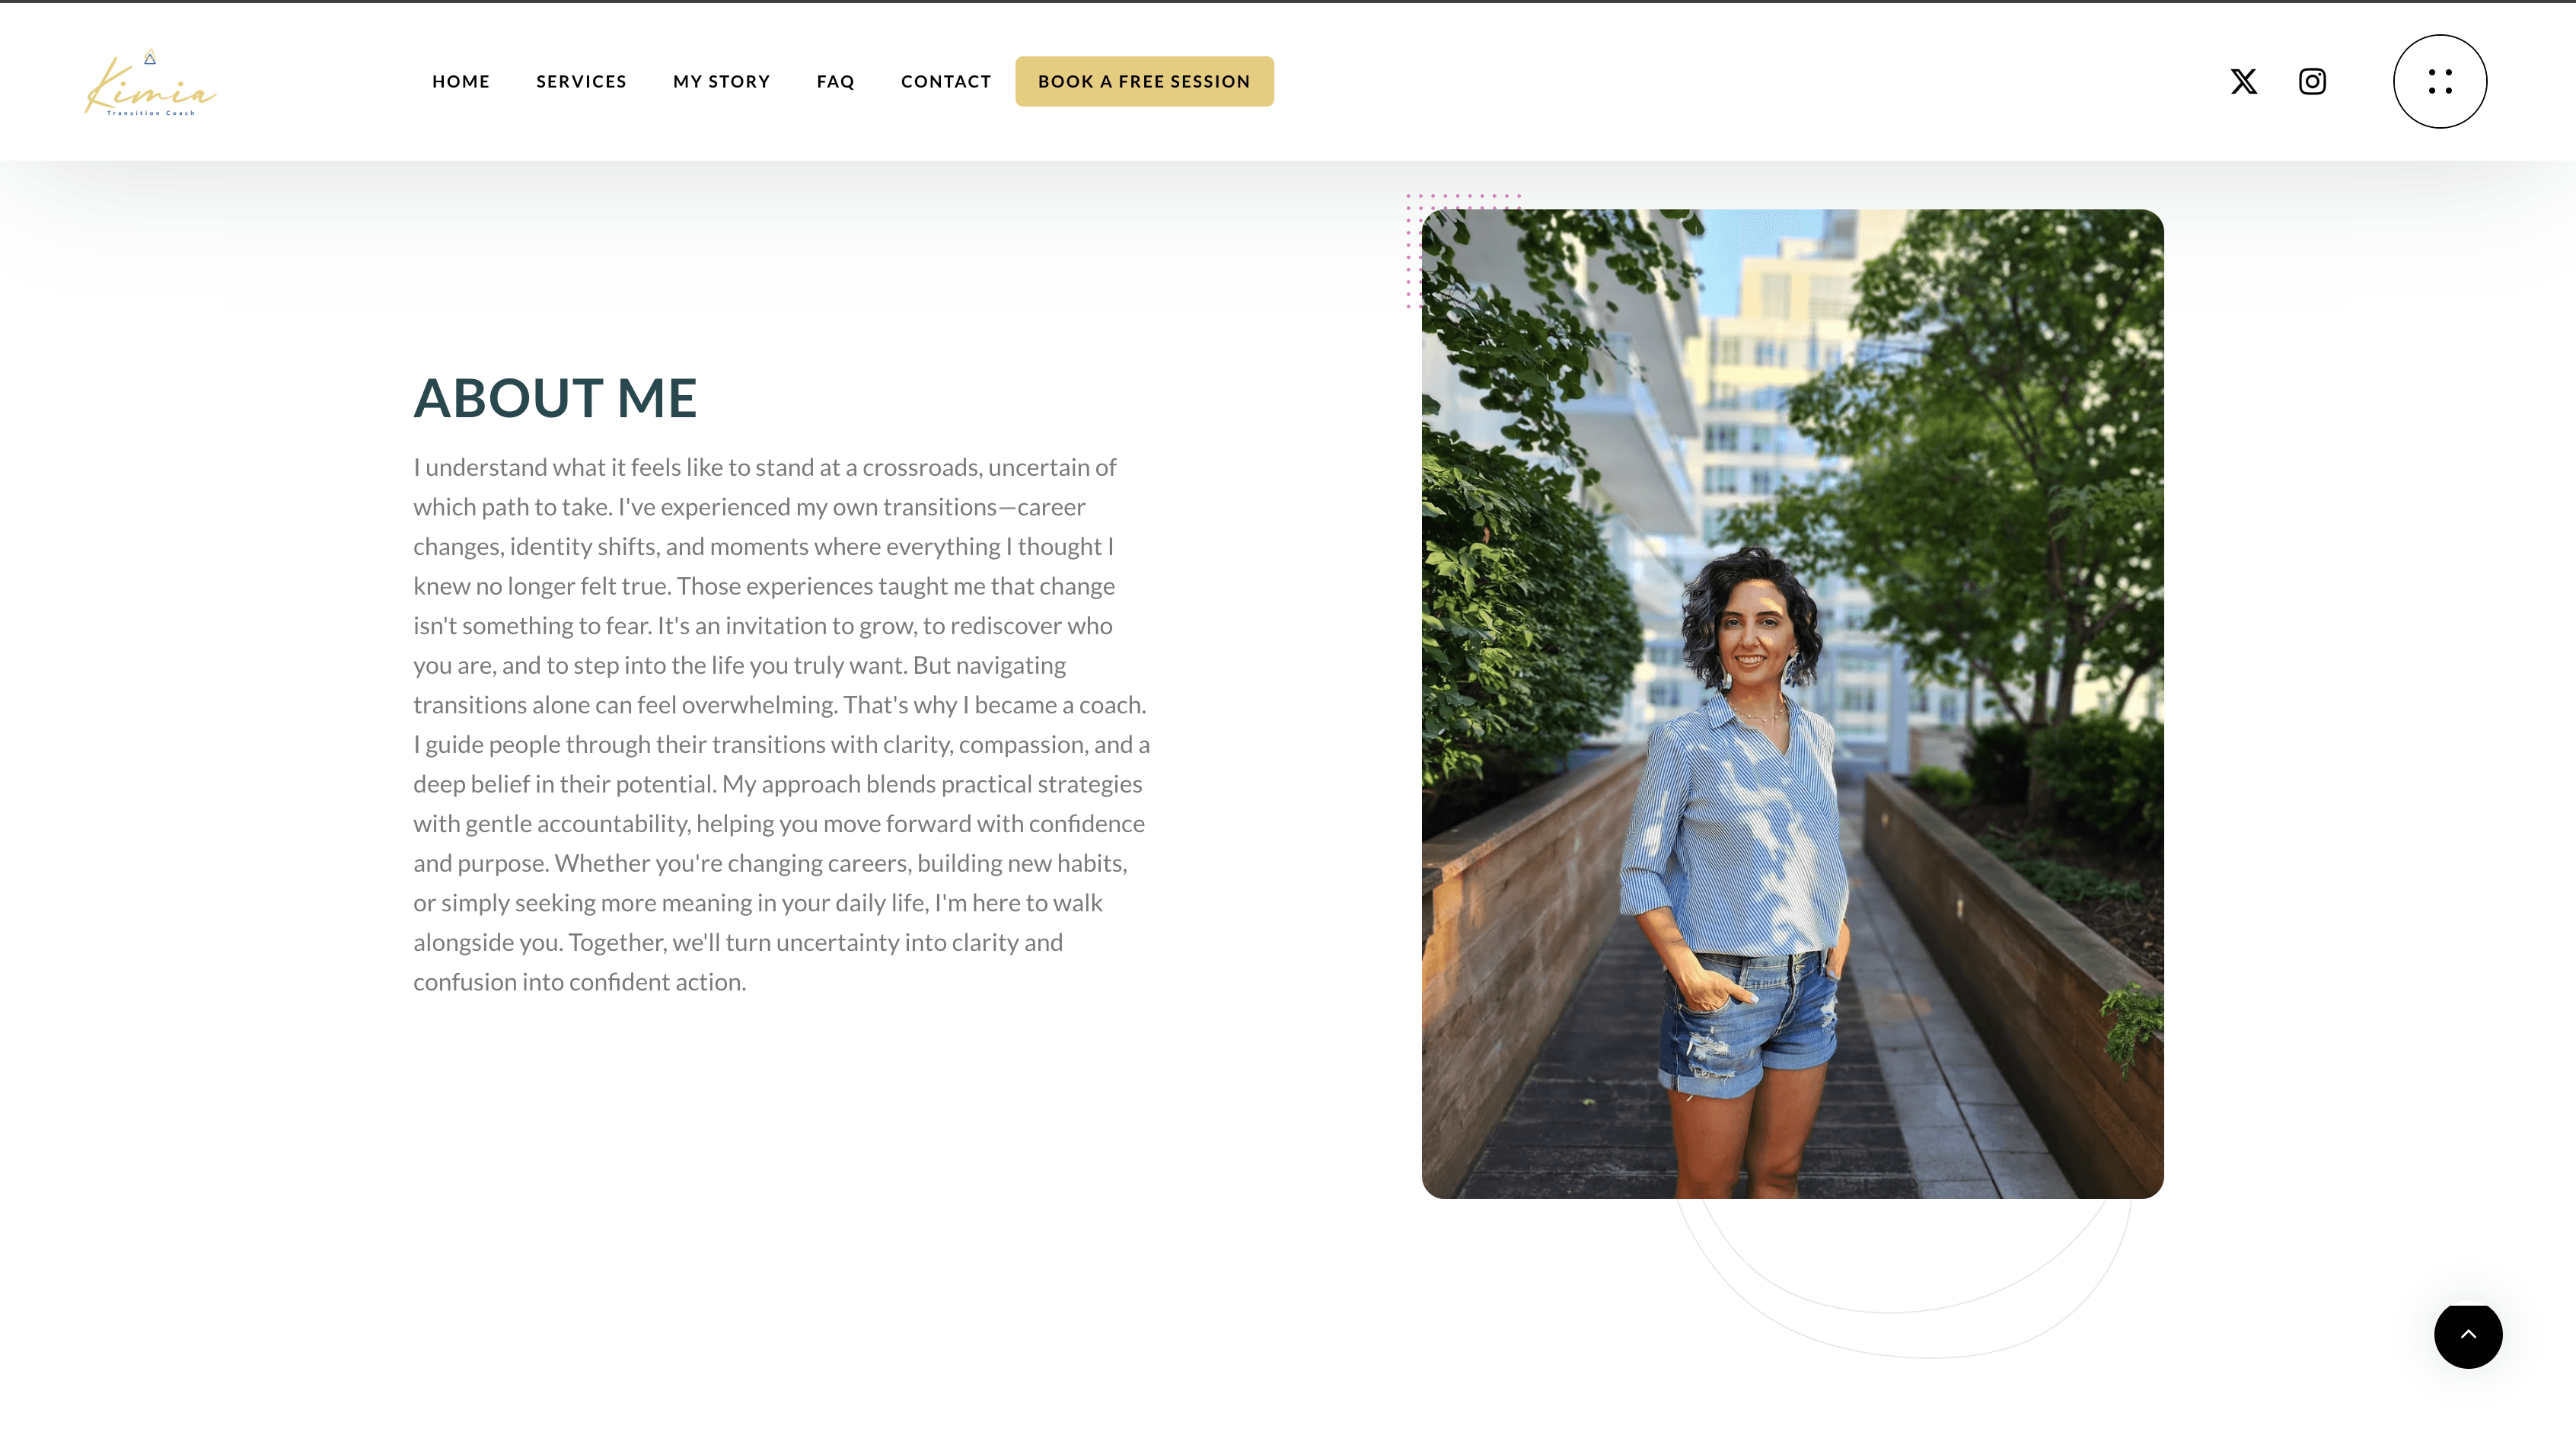Click the scroll-to-top arrow button
Screen dimensions: 2576x1445
pyautogui.click(x=2467, y=1334)
